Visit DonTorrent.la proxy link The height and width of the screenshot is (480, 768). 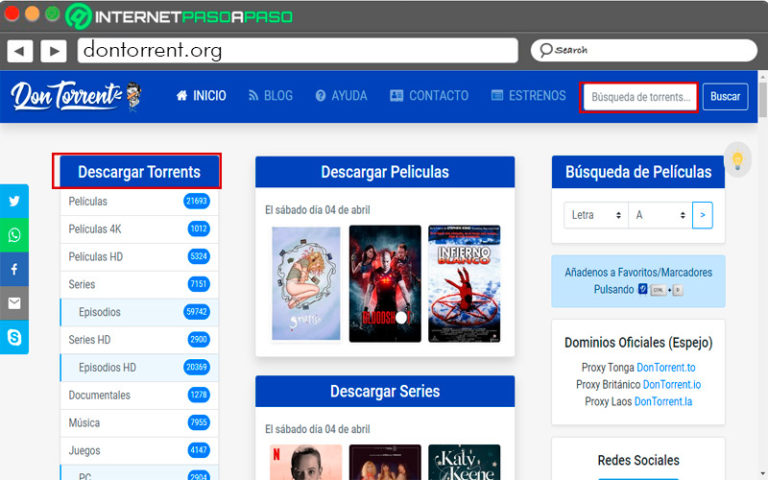663,402
